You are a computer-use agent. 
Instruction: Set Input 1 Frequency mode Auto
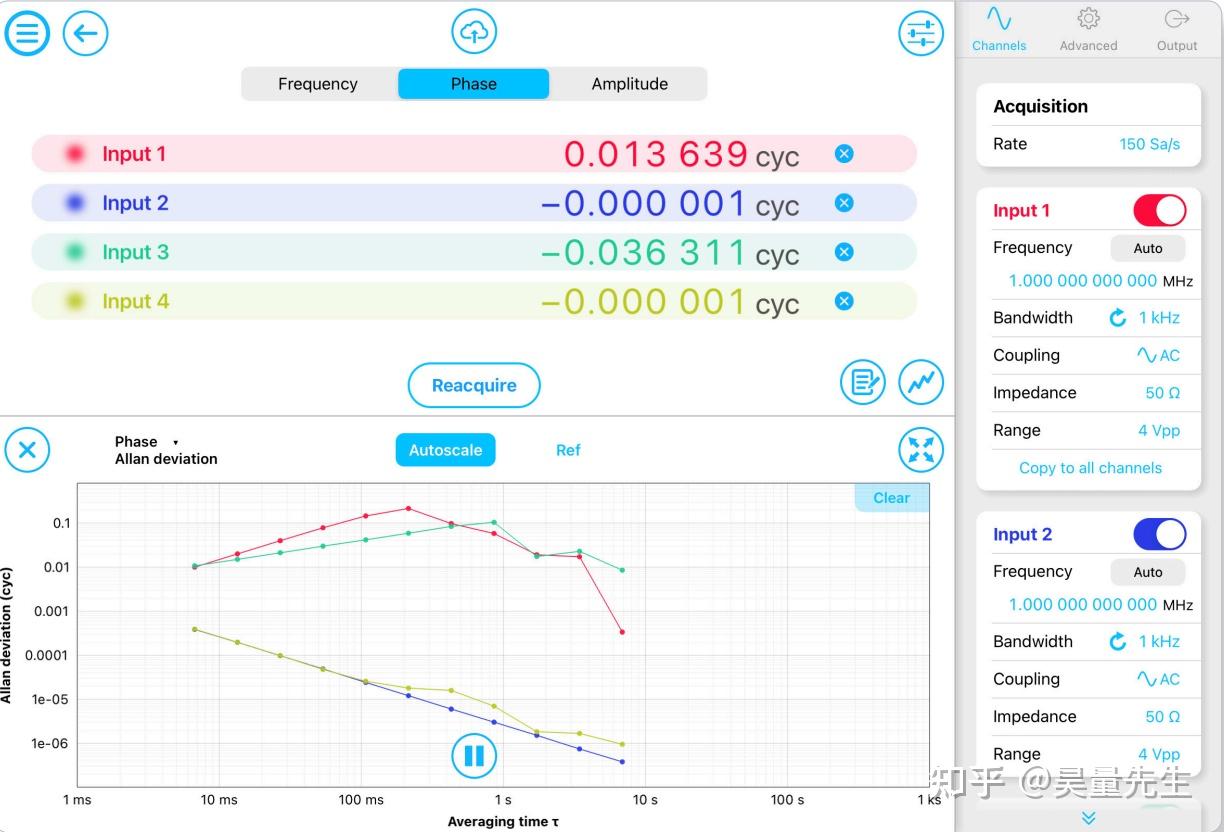tap(1148, 248)
